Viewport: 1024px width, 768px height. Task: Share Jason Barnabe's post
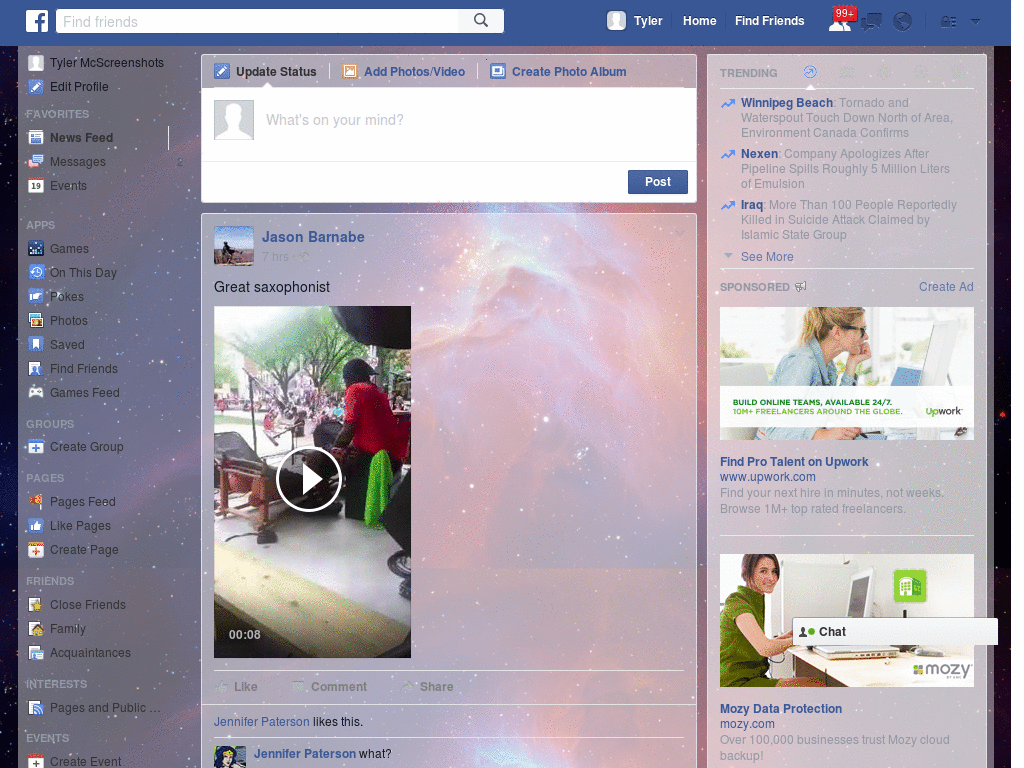coord(427,687)
